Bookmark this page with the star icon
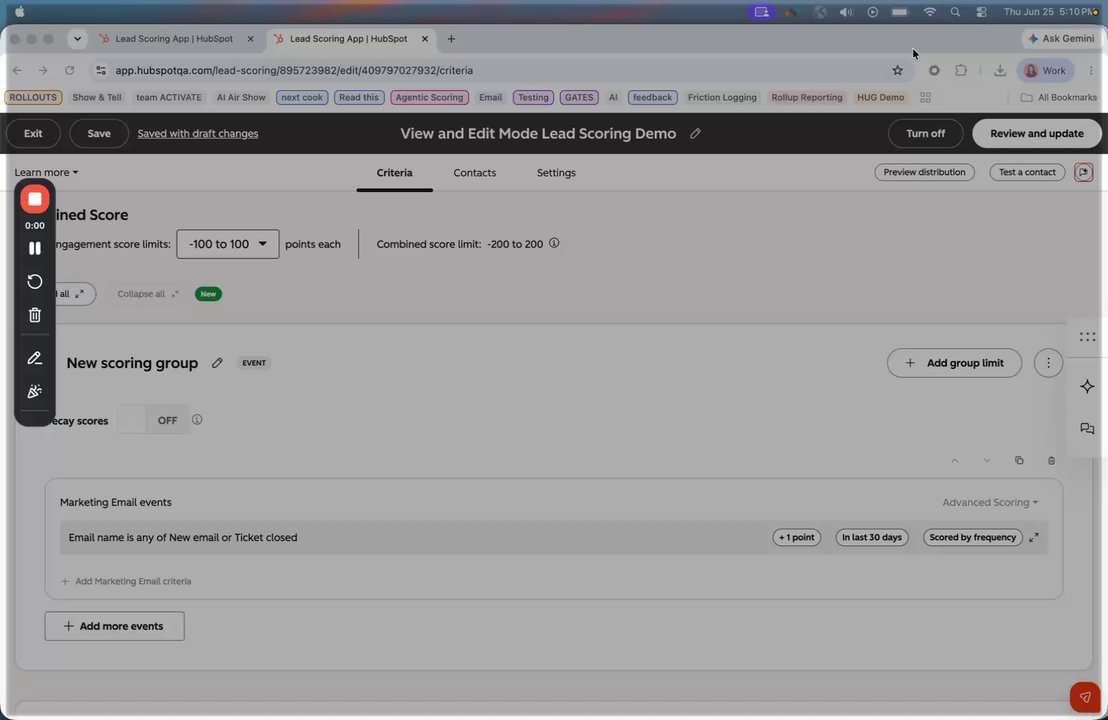Image resolution: width=1108 pixels, height=720 pixels. click(897, 71)
